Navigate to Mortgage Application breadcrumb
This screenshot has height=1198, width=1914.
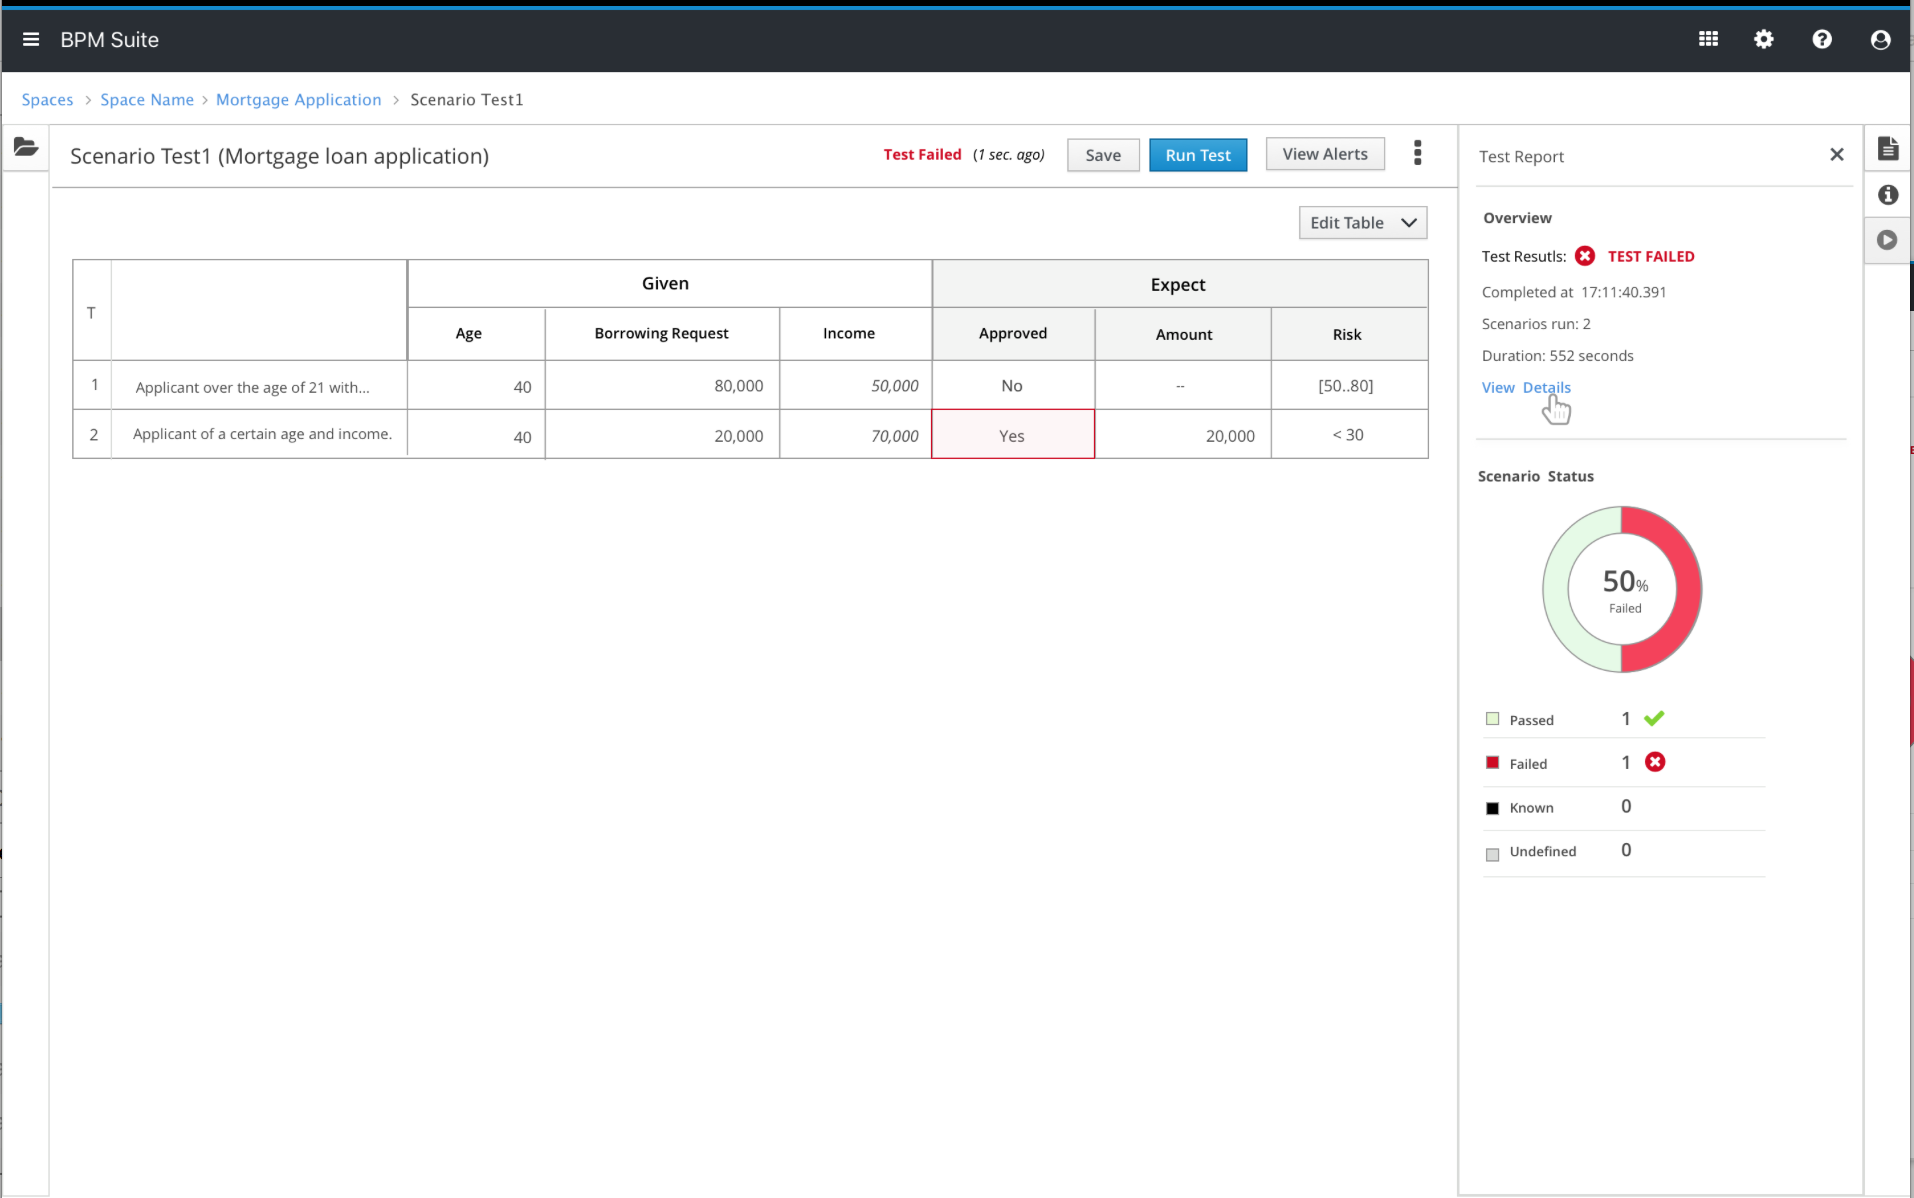[x=298, y=100]
